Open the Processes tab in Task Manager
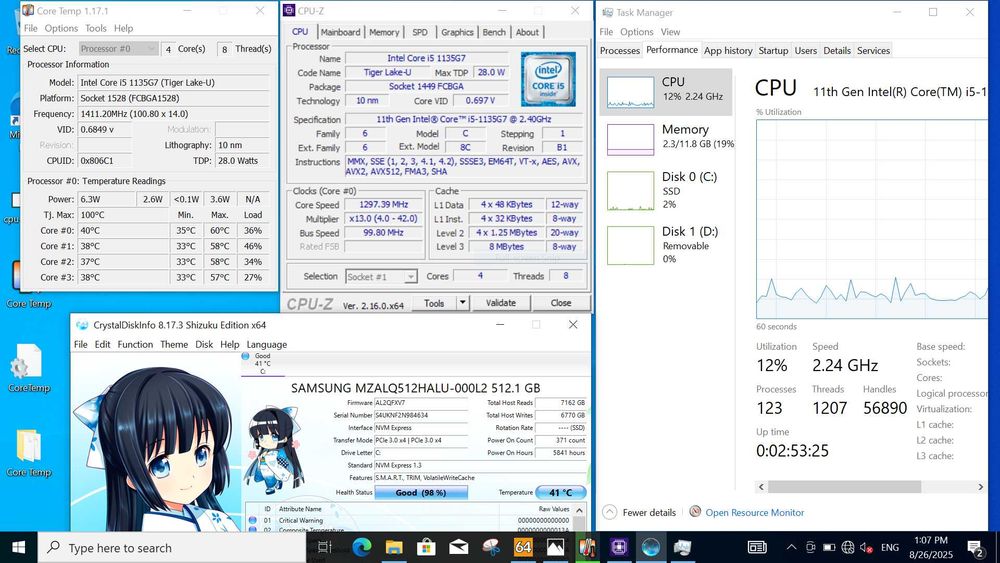 [619, 50]
